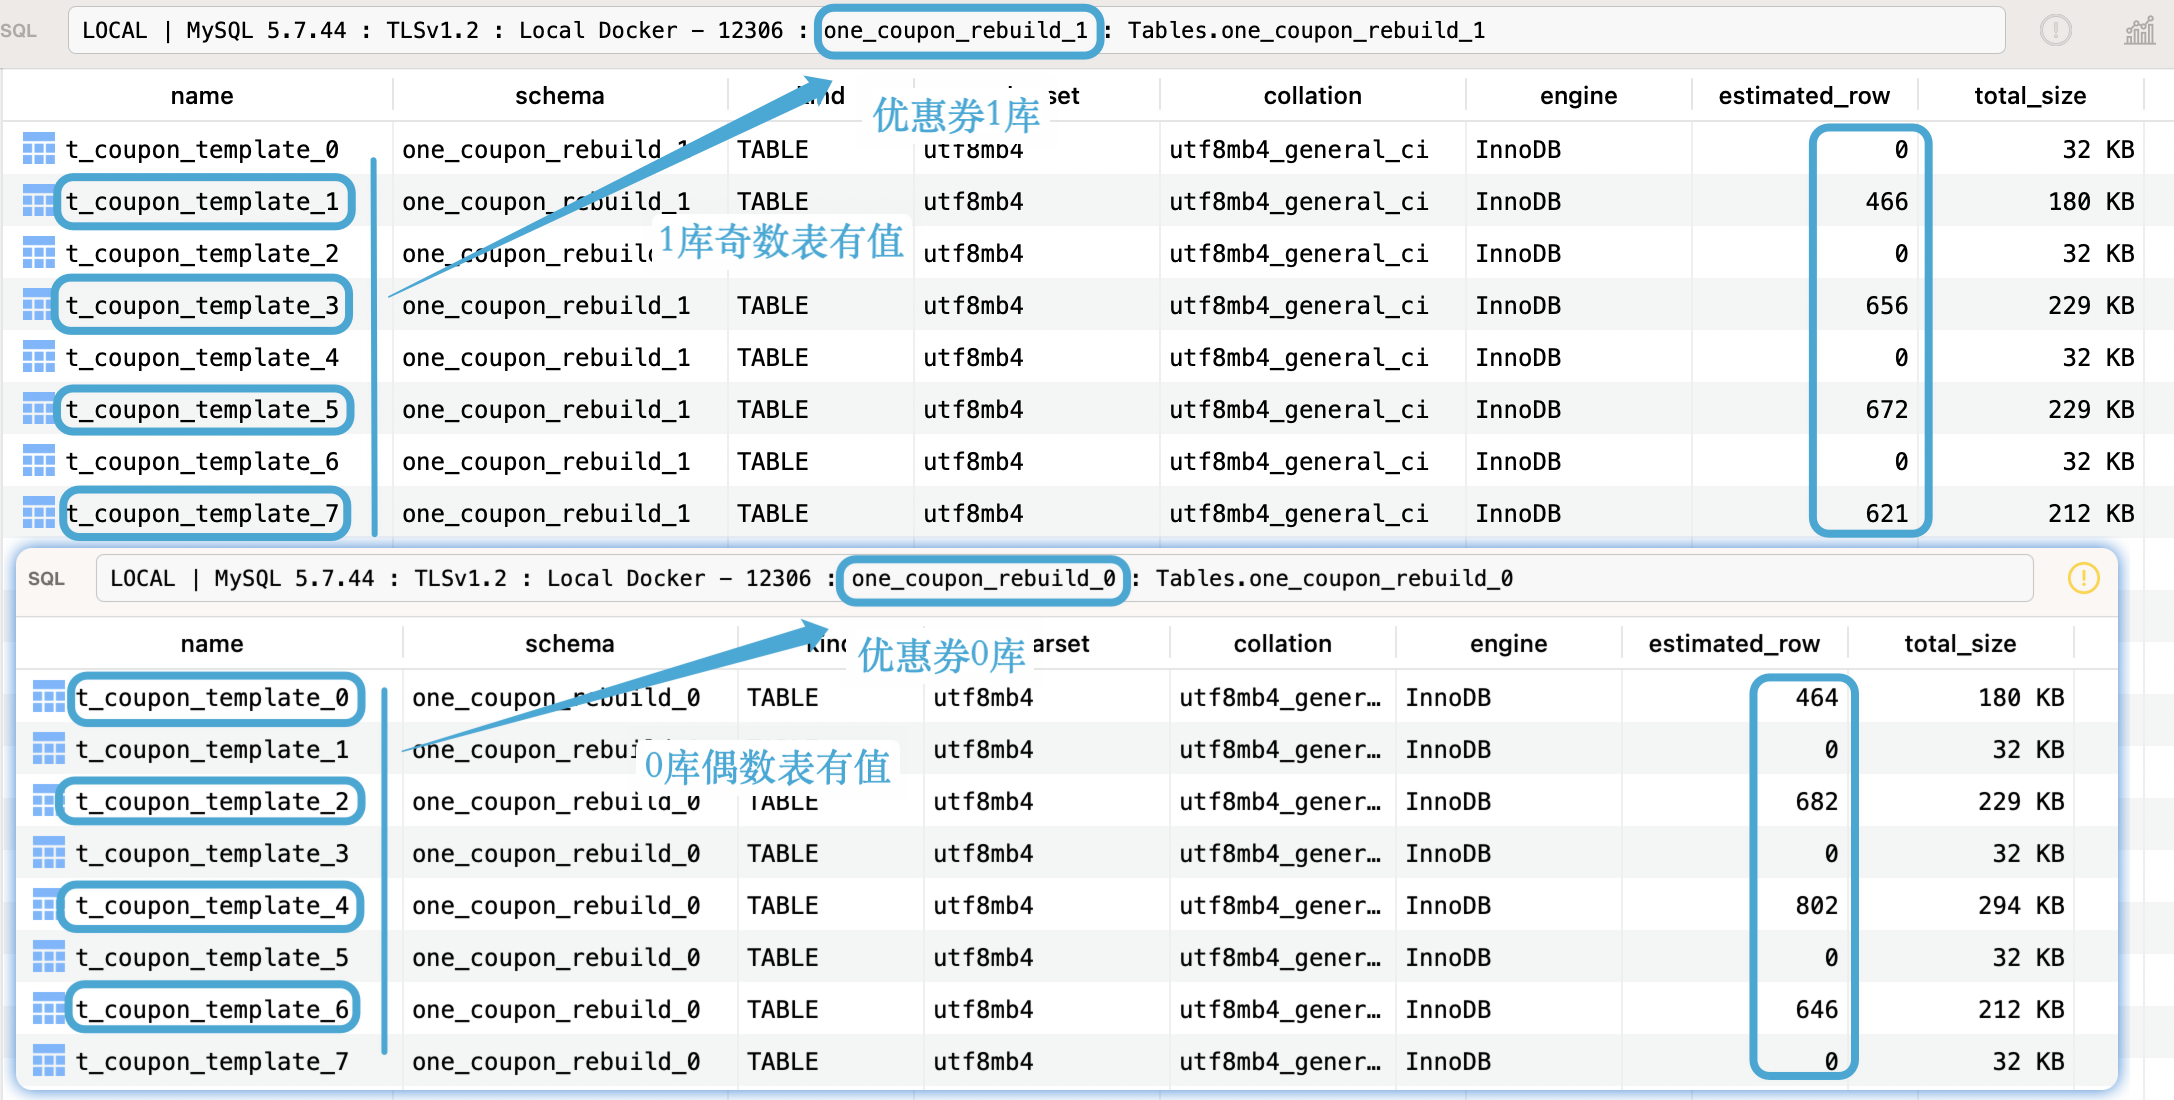Click estimated_row value 464
Screen dimensions: 2174x1100
coord(1817,698)
